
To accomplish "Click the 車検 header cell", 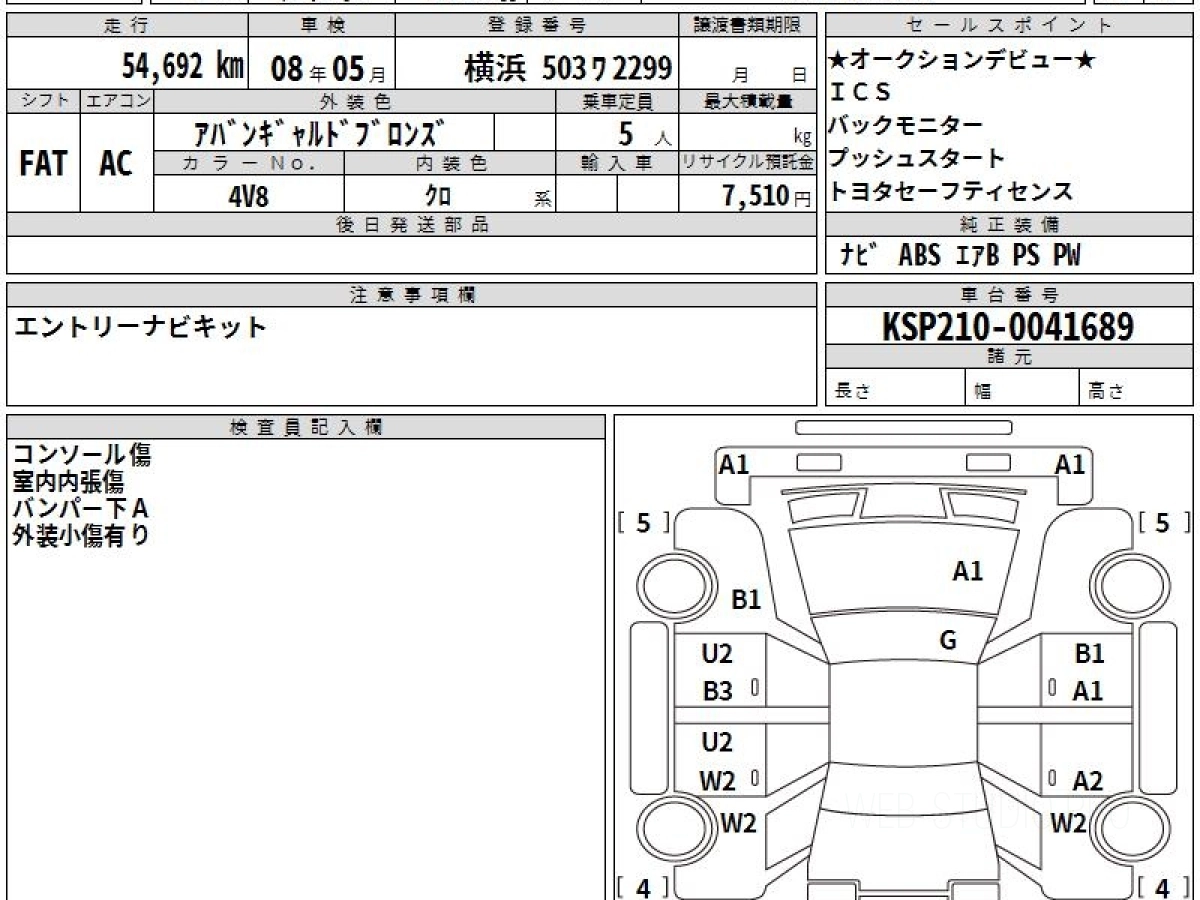I will click(x=321, y=26).
